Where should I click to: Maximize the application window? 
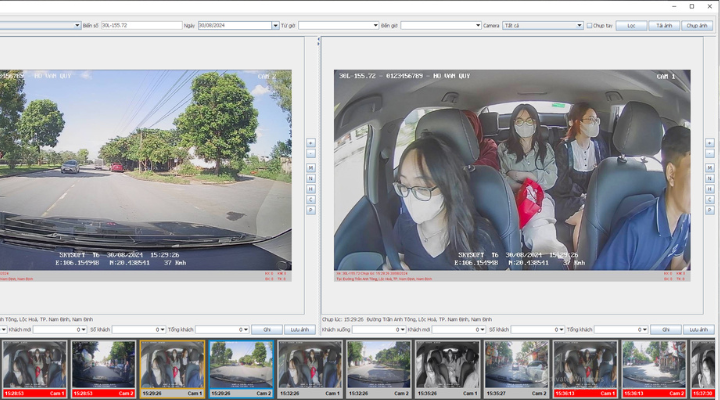692,6
